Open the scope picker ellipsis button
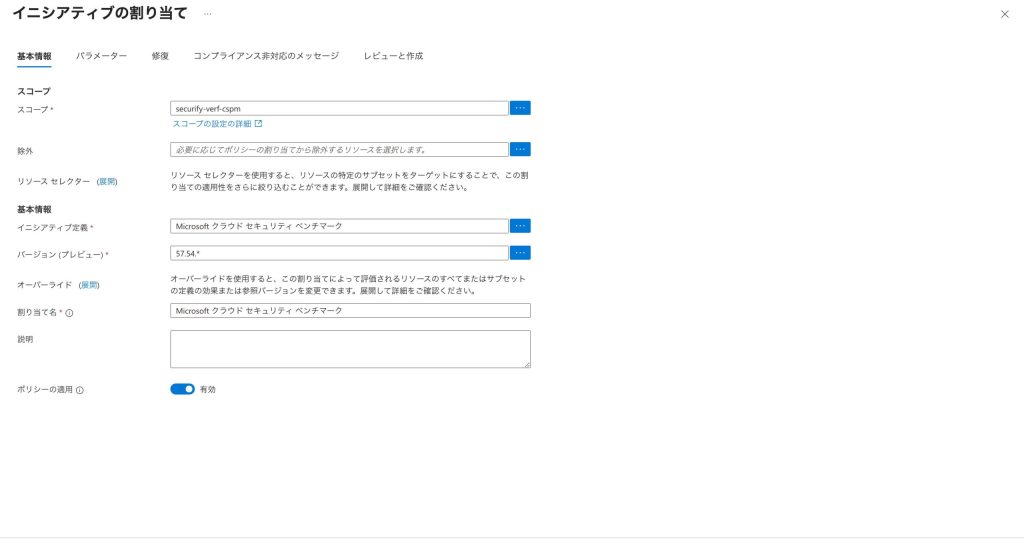 coord(520,108)
